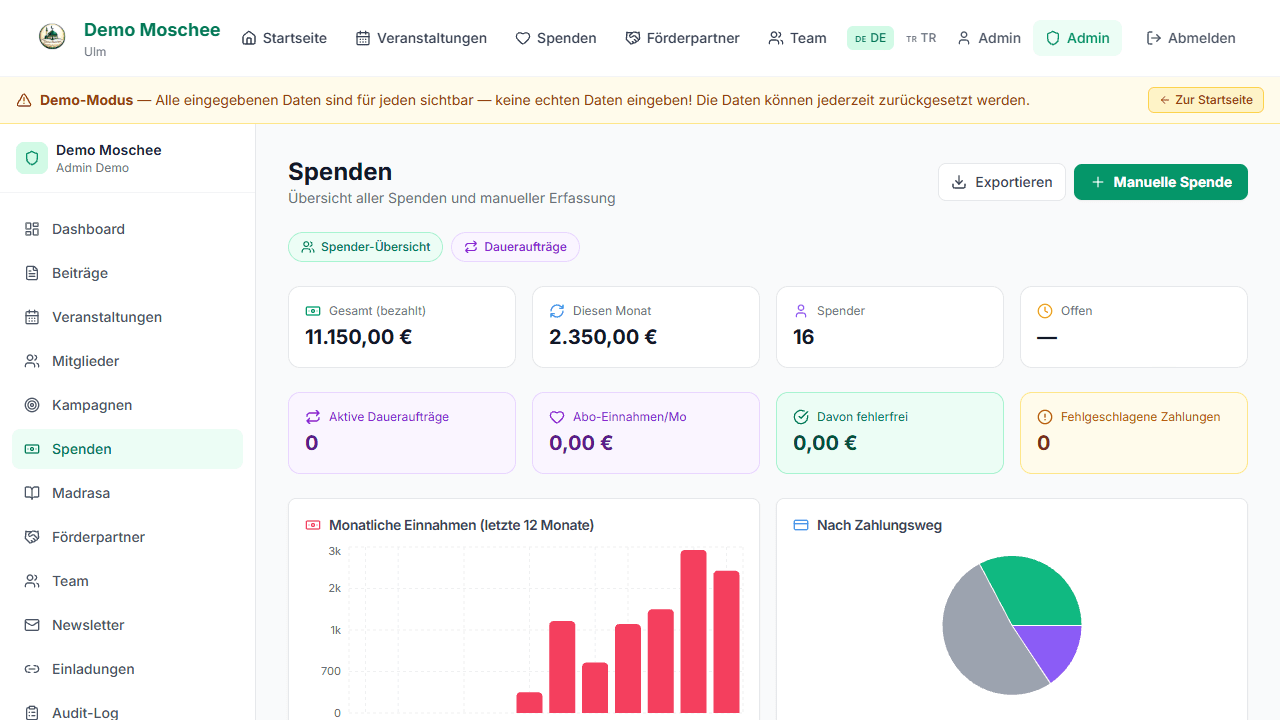Click the Einladungen link icon
The width and height of the screenshot is (1280, 720).
click(32, 669)
